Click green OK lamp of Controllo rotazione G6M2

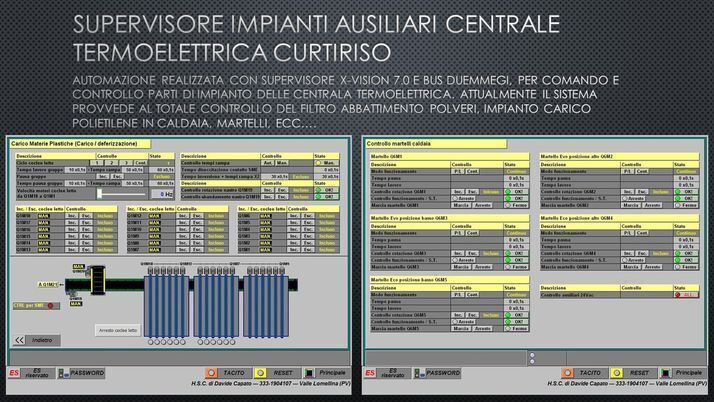point(678,192)
